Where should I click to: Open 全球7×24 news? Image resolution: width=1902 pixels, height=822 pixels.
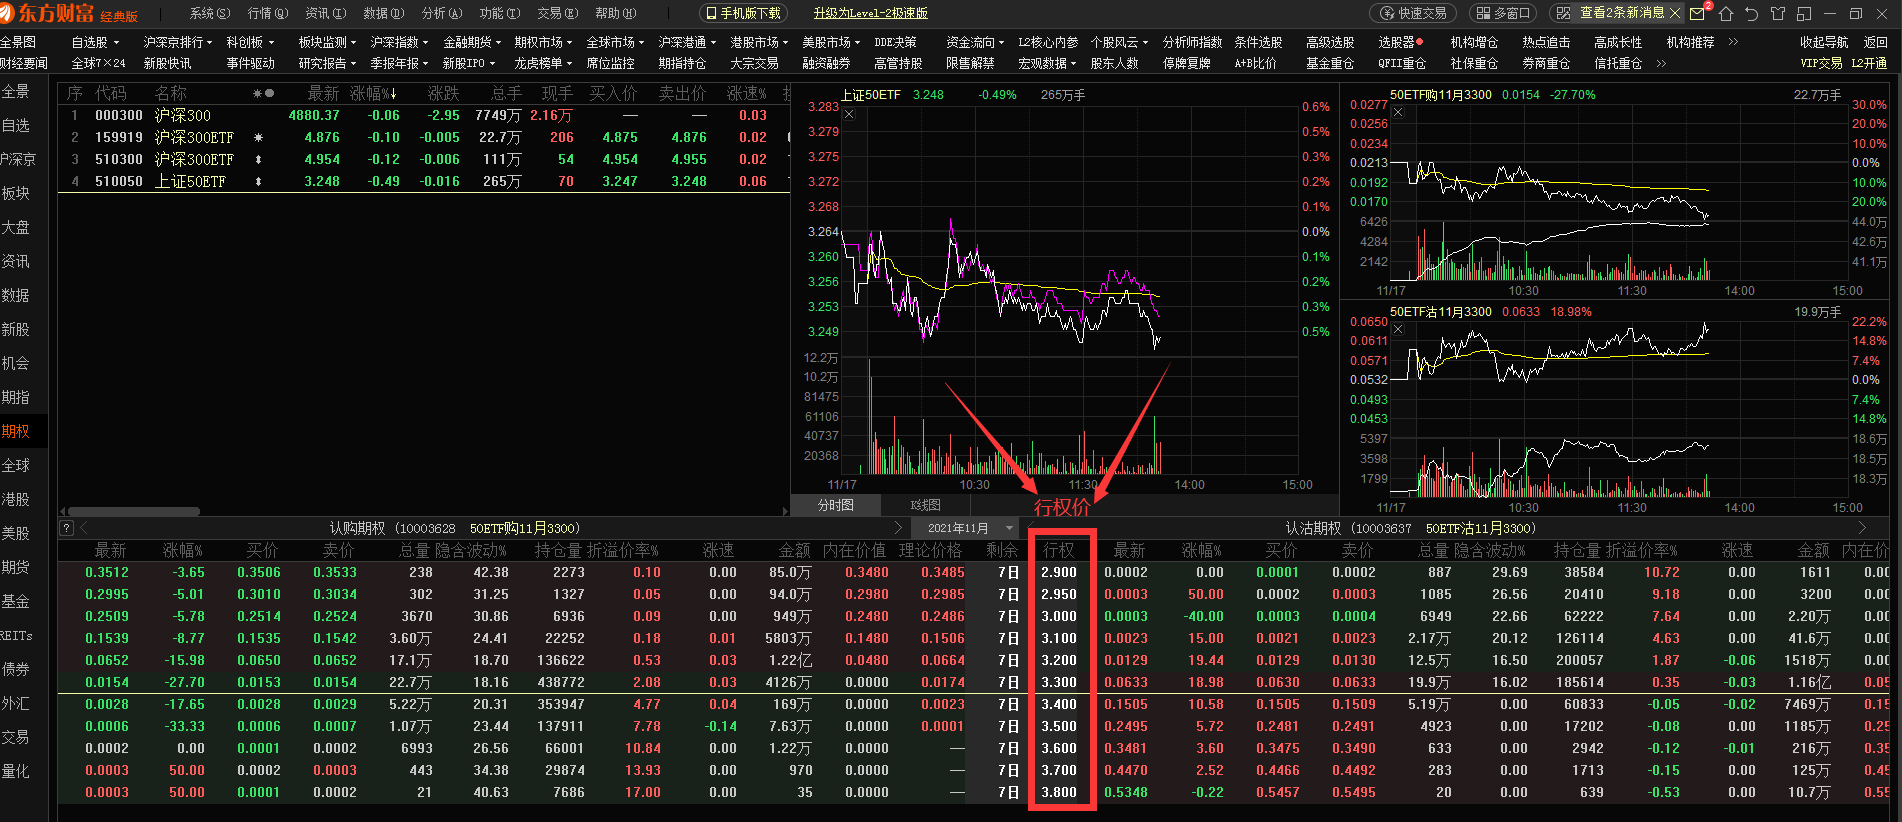[98, 63]
